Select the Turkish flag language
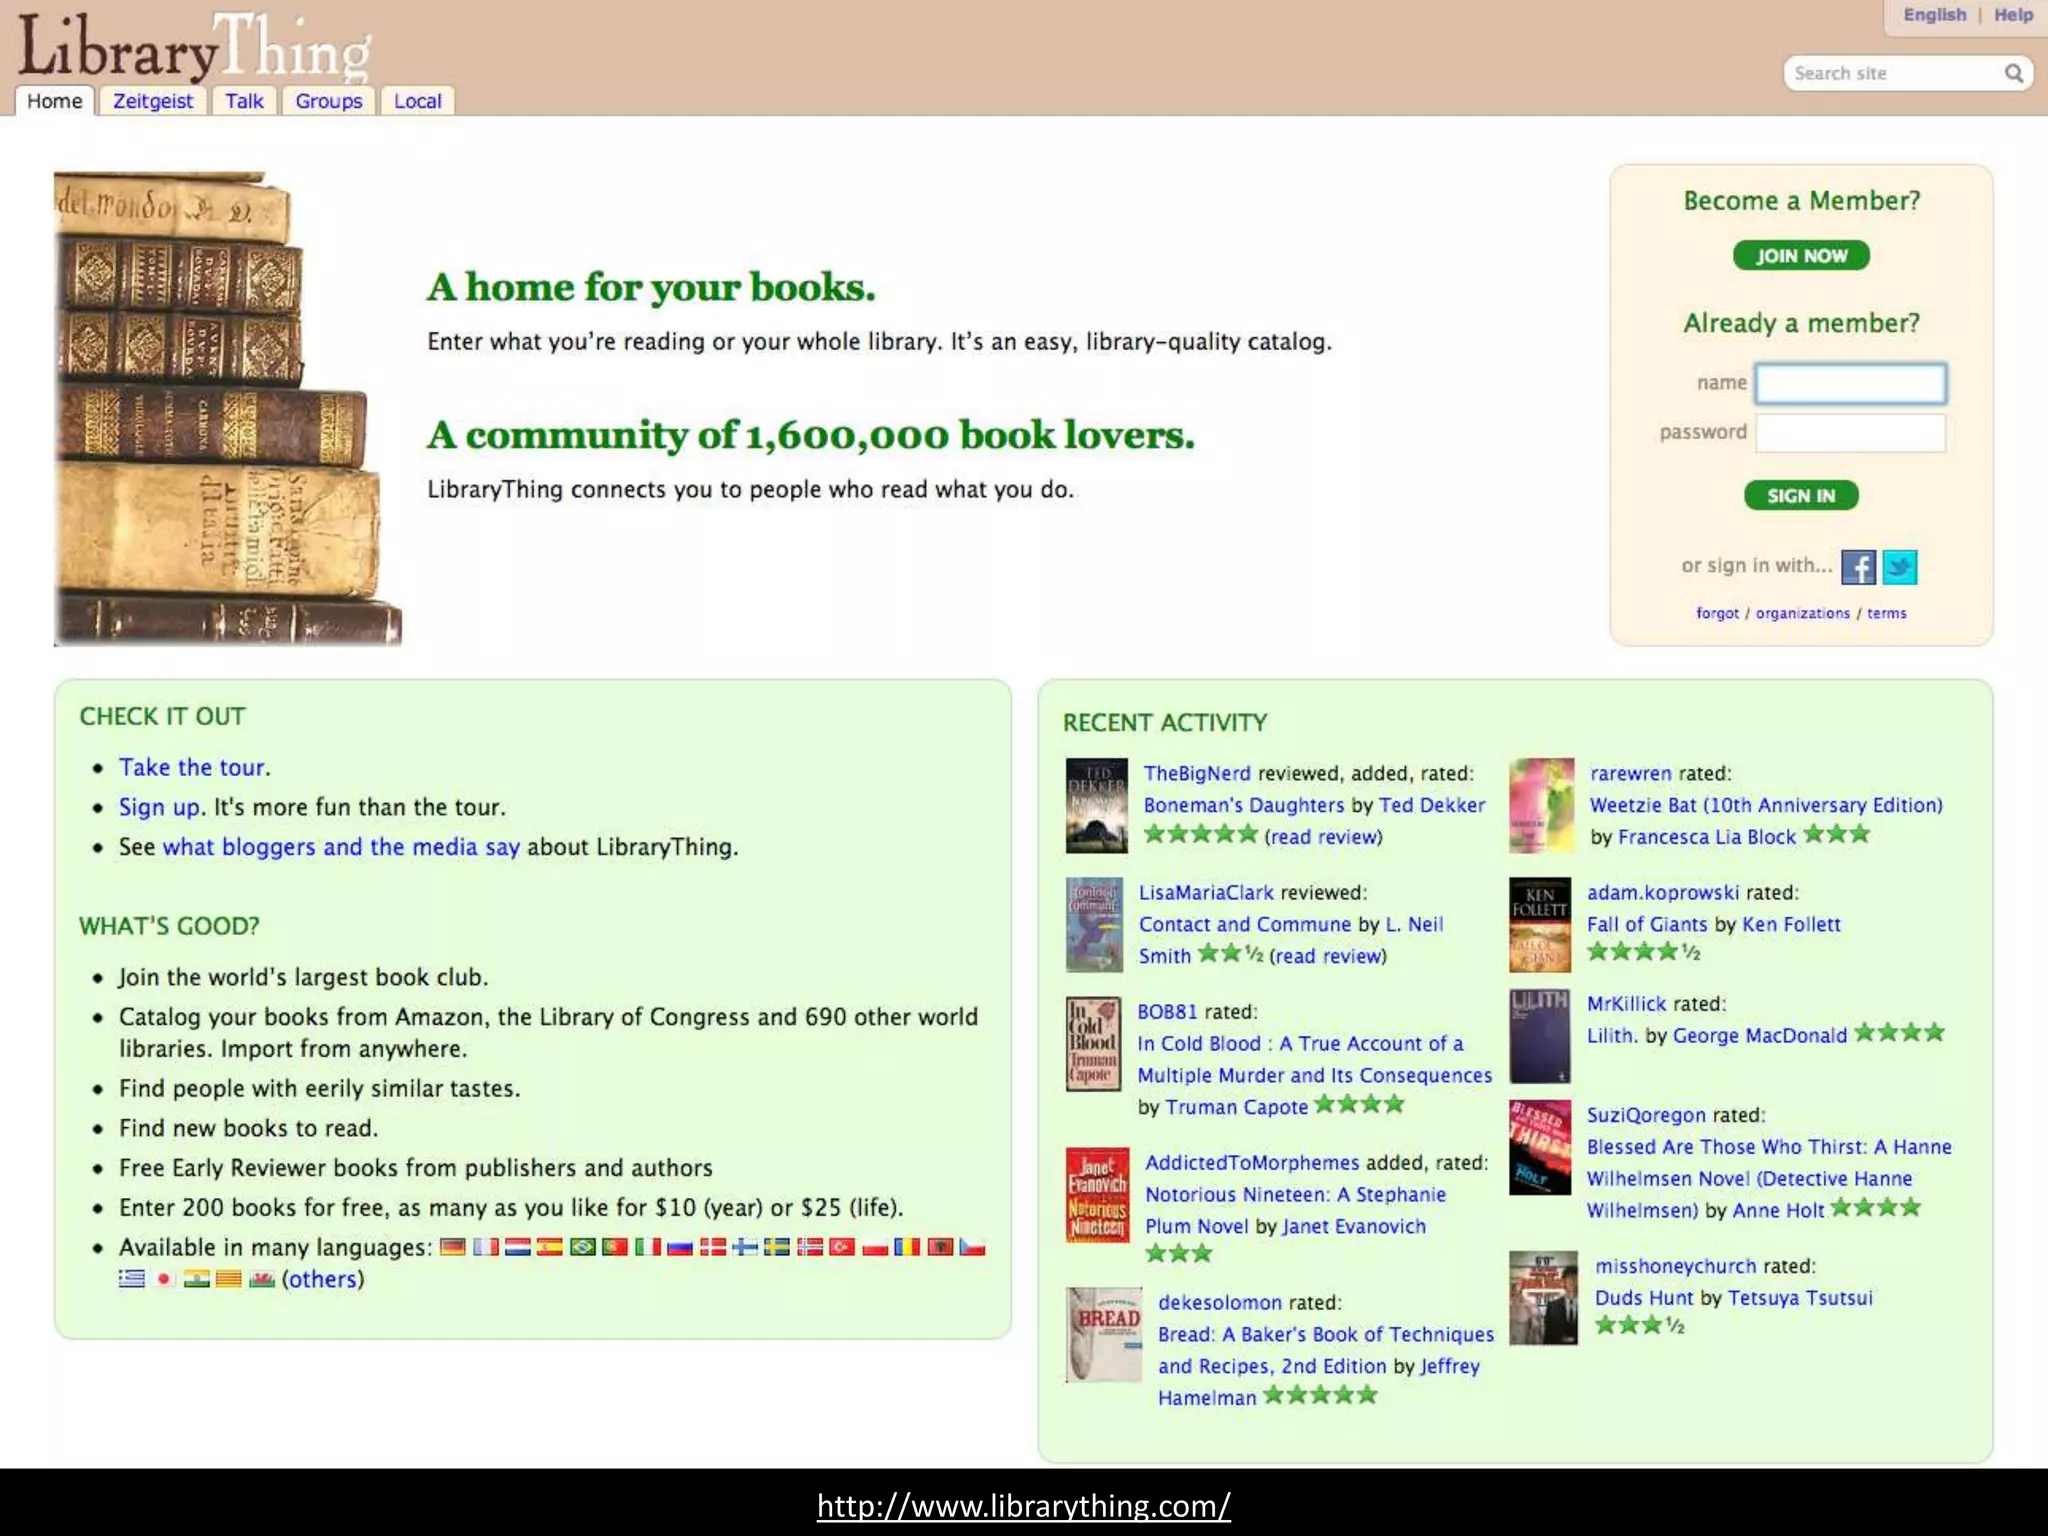 [842, 1247]
